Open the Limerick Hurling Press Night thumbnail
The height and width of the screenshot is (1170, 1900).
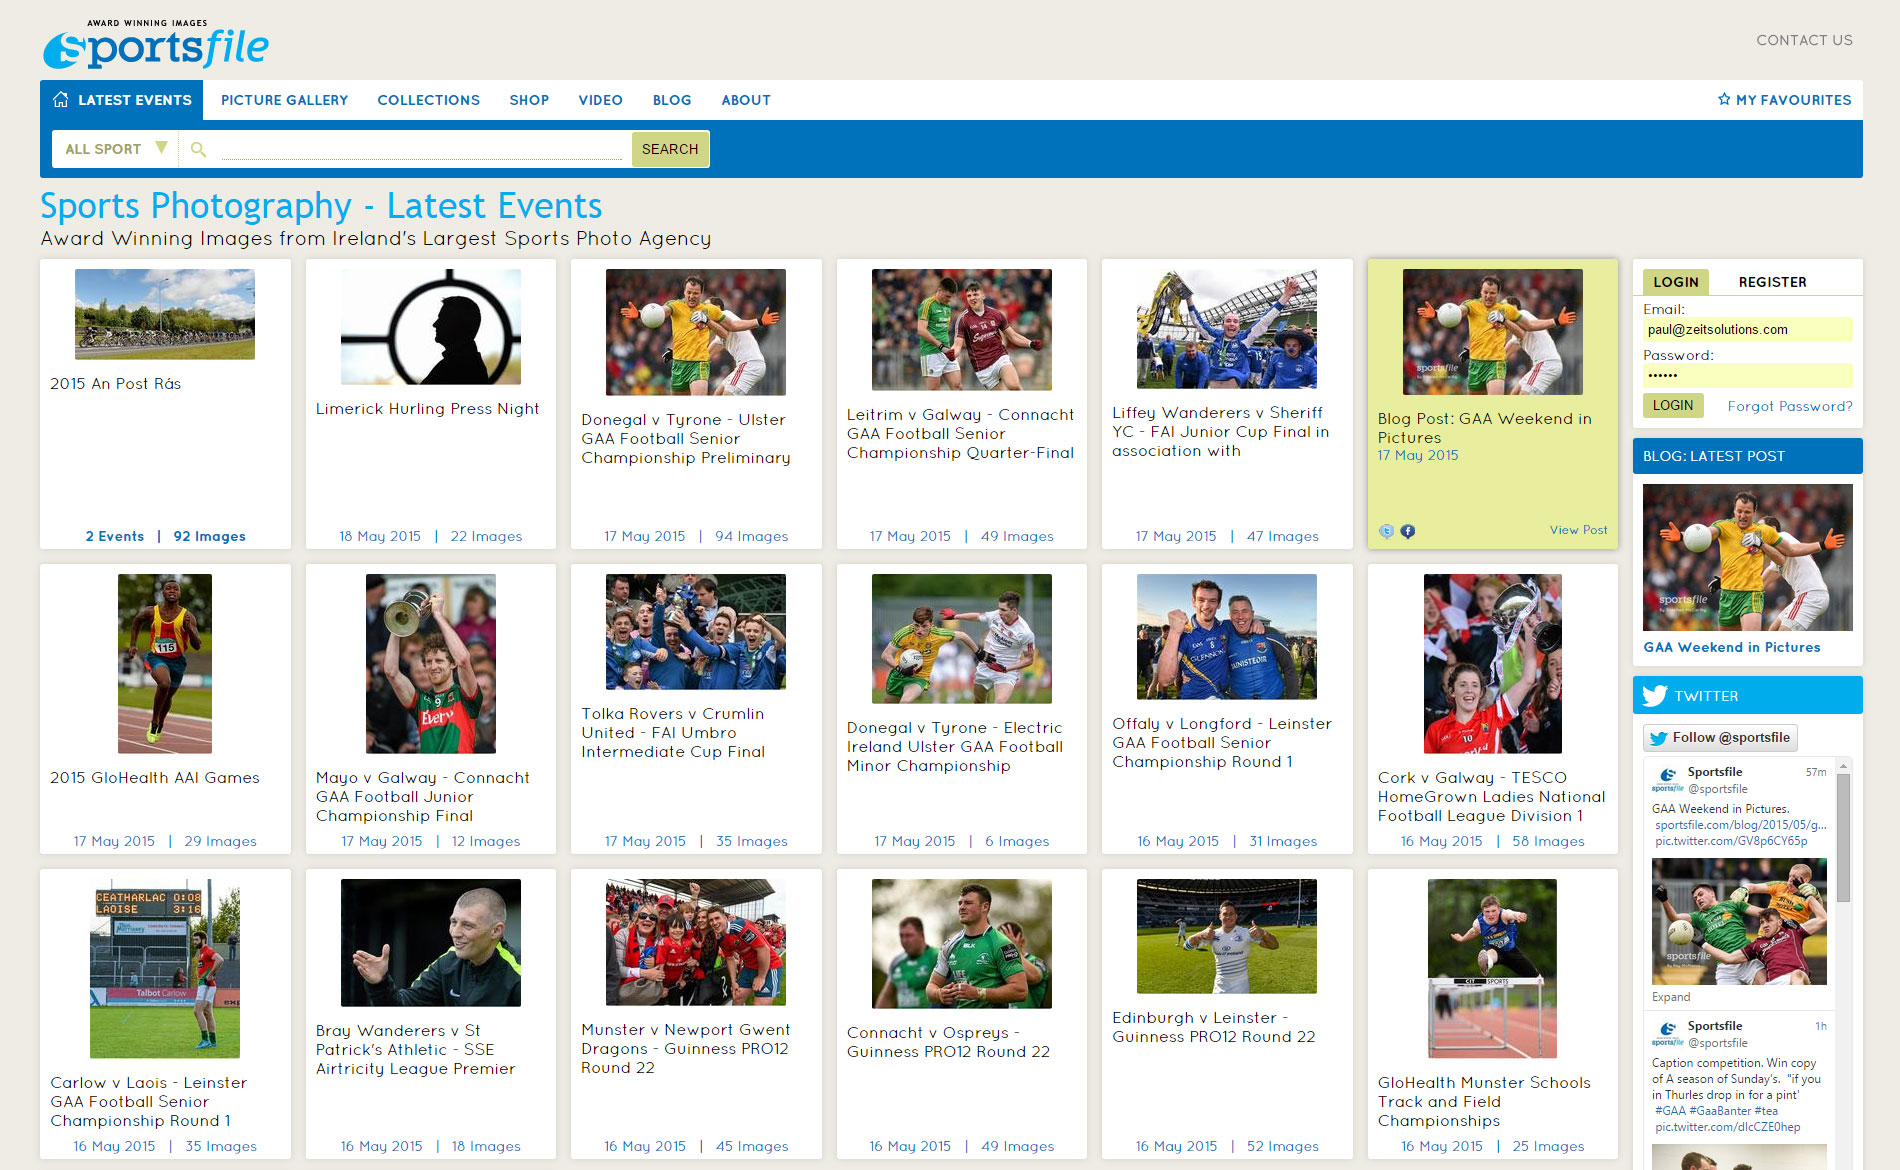click(430, 327)
